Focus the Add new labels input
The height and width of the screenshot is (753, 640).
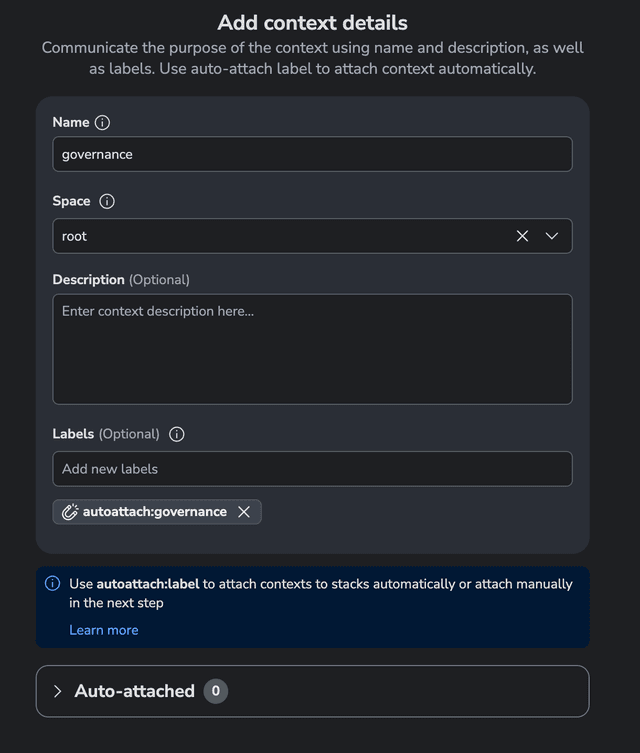tap(312, 469)
